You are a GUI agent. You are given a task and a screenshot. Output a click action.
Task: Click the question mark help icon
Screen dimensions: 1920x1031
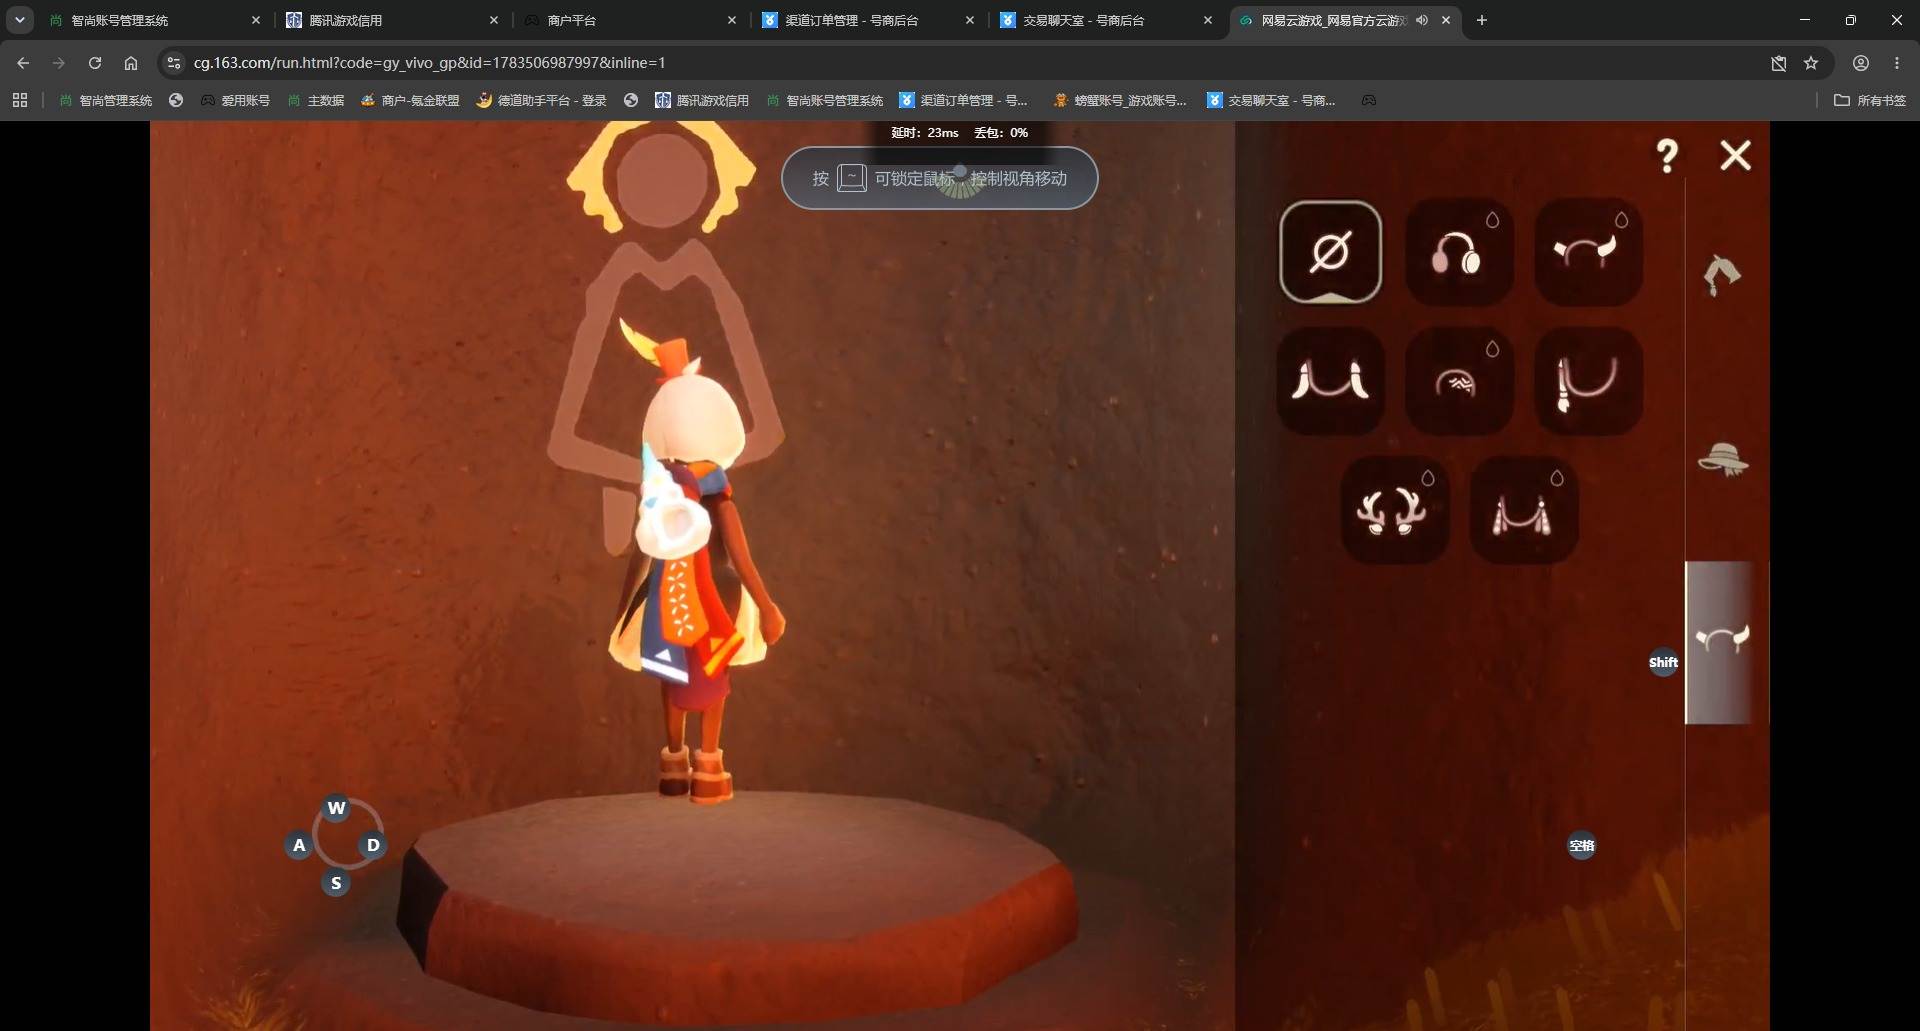(x=1667, y=156)
